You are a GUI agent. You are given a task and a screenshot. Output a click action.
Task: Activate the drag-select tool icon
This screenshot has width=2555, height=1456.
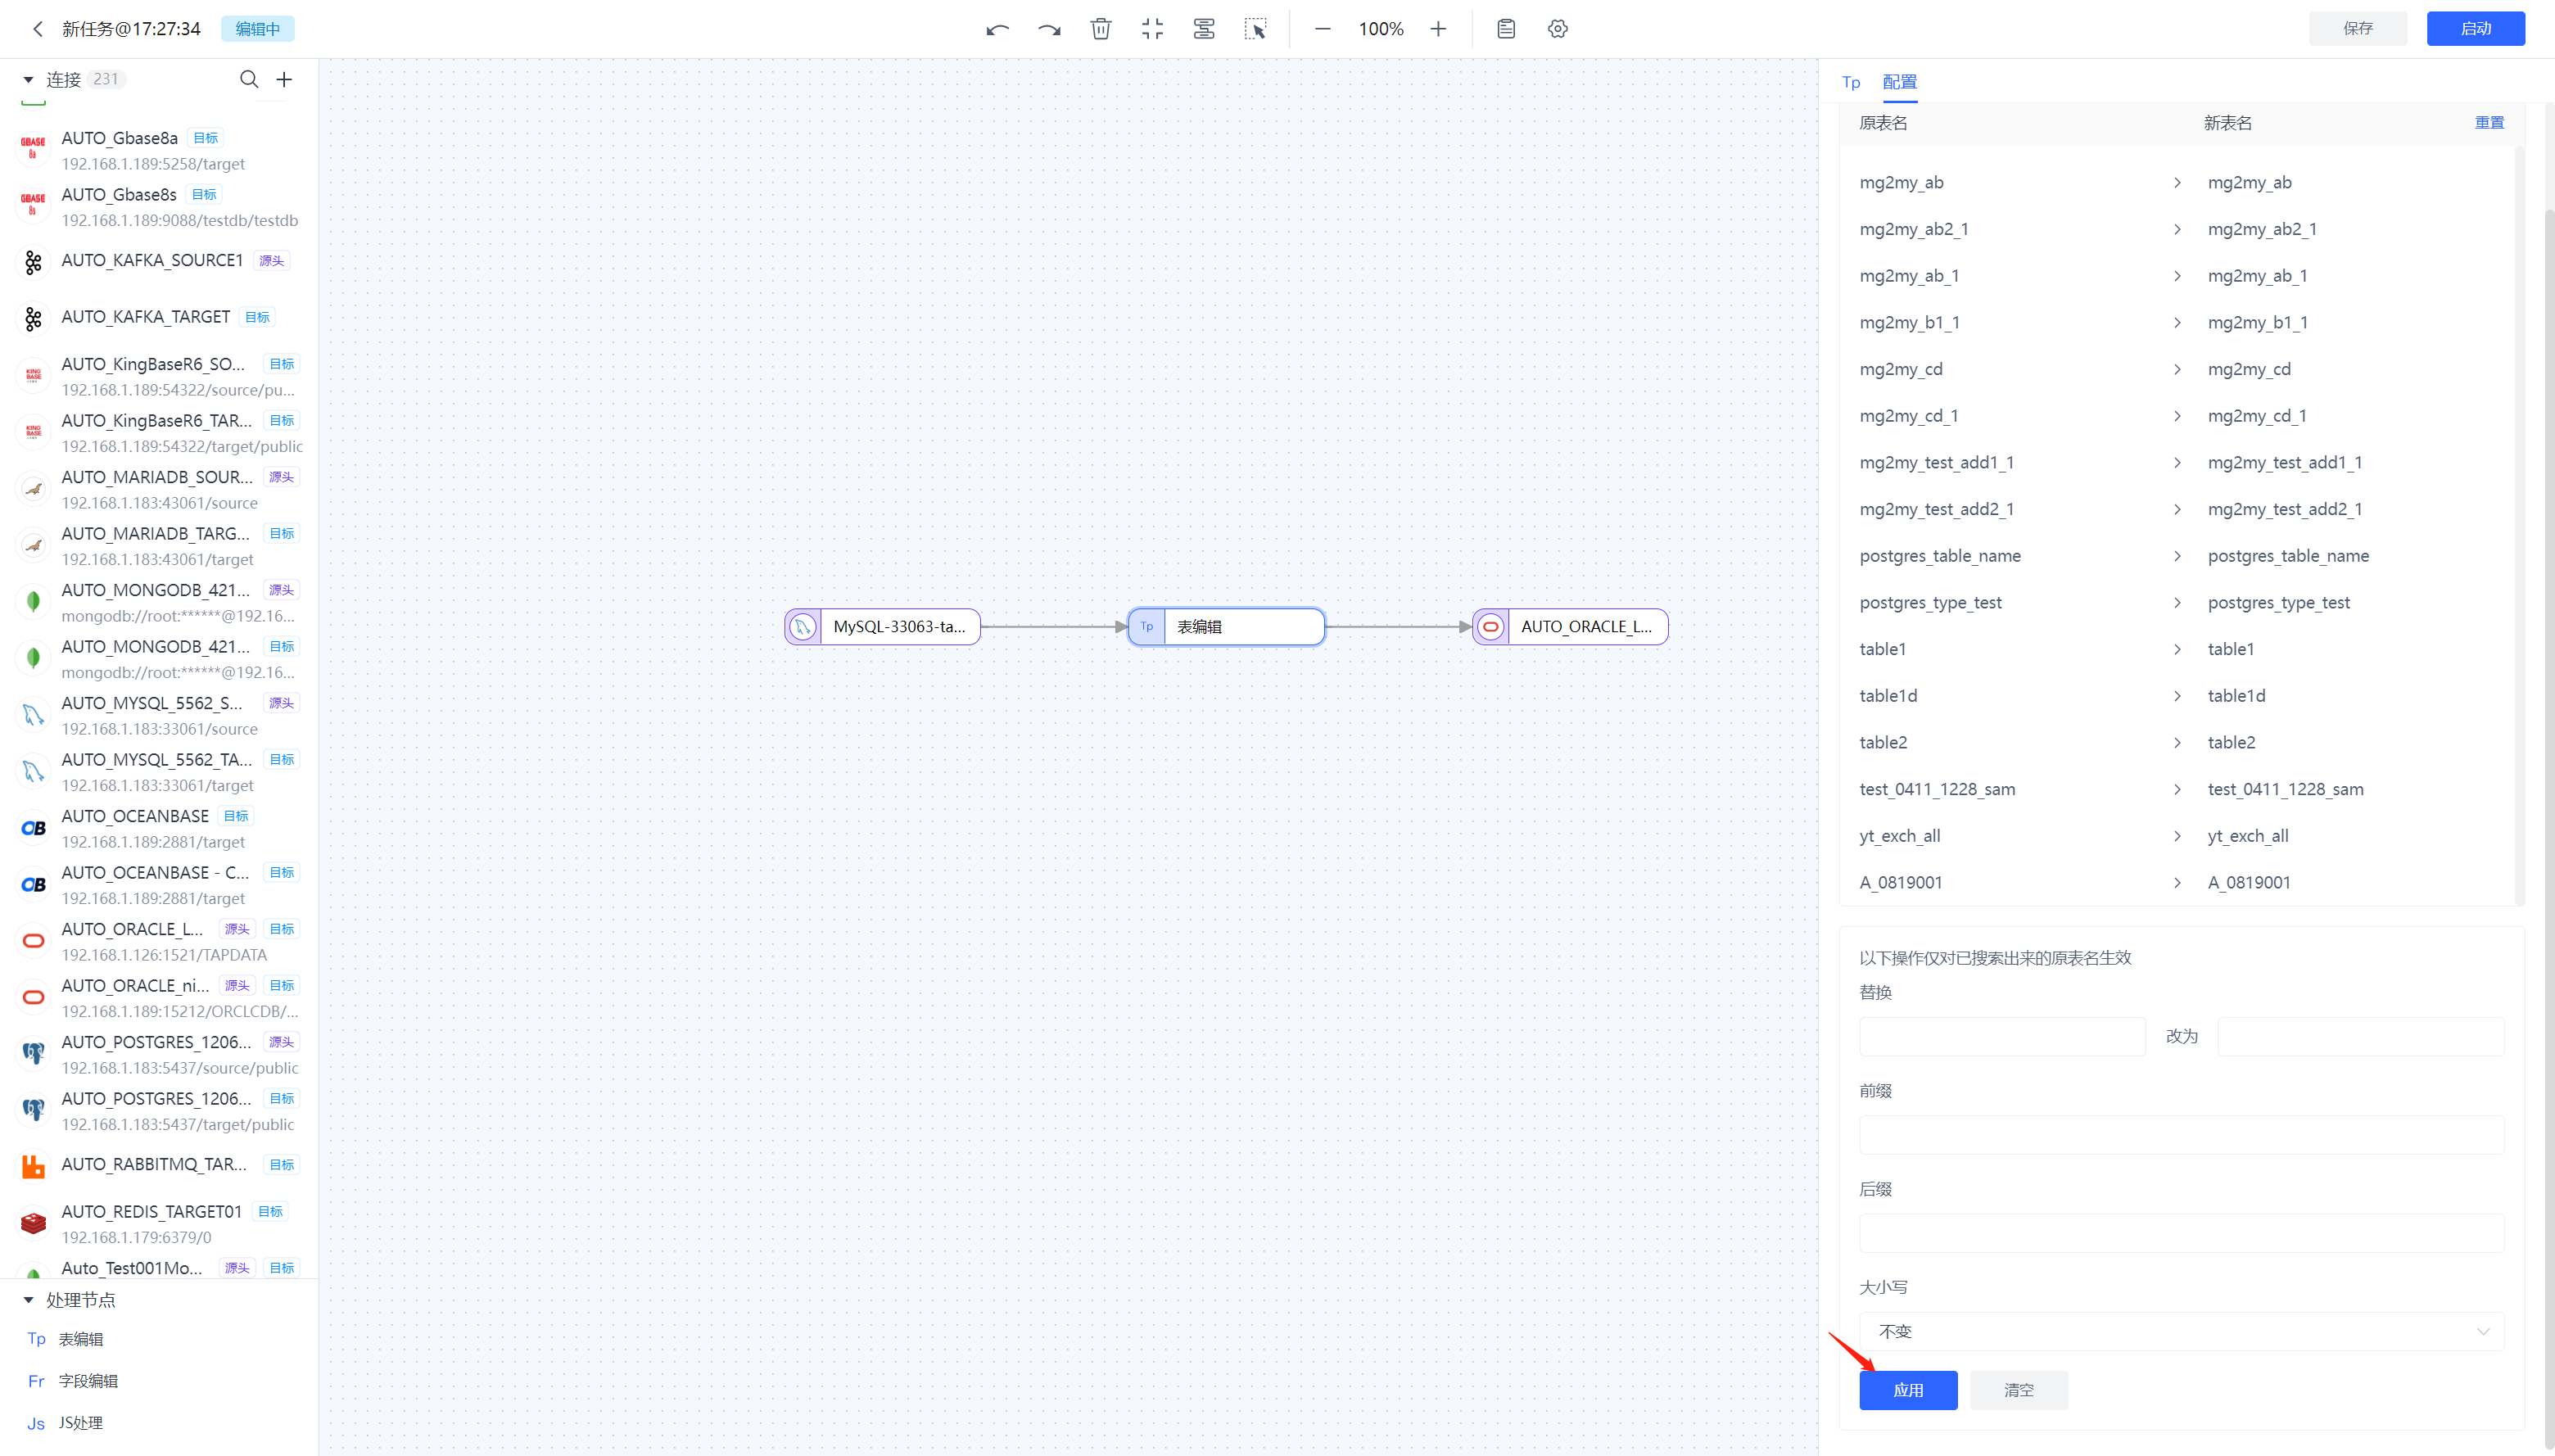click(1255, 29)
